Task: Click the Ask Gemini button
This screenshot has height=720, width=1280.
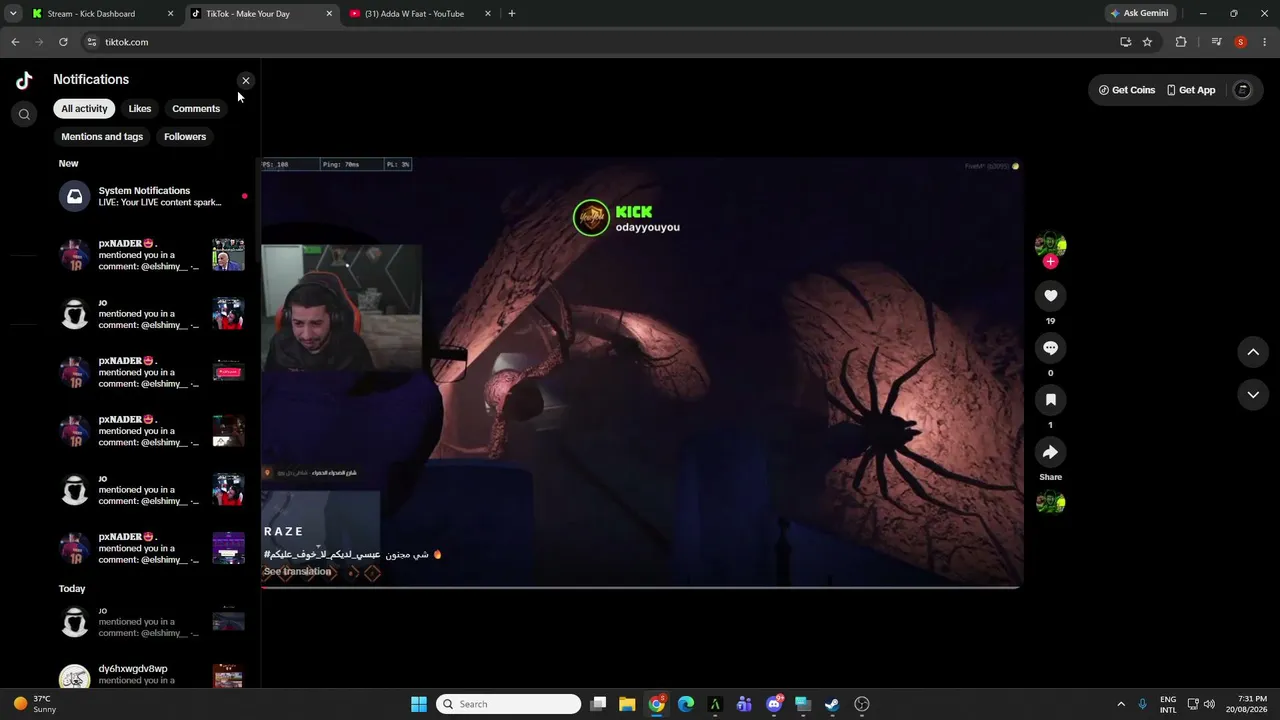Action: pos(1139,14)
